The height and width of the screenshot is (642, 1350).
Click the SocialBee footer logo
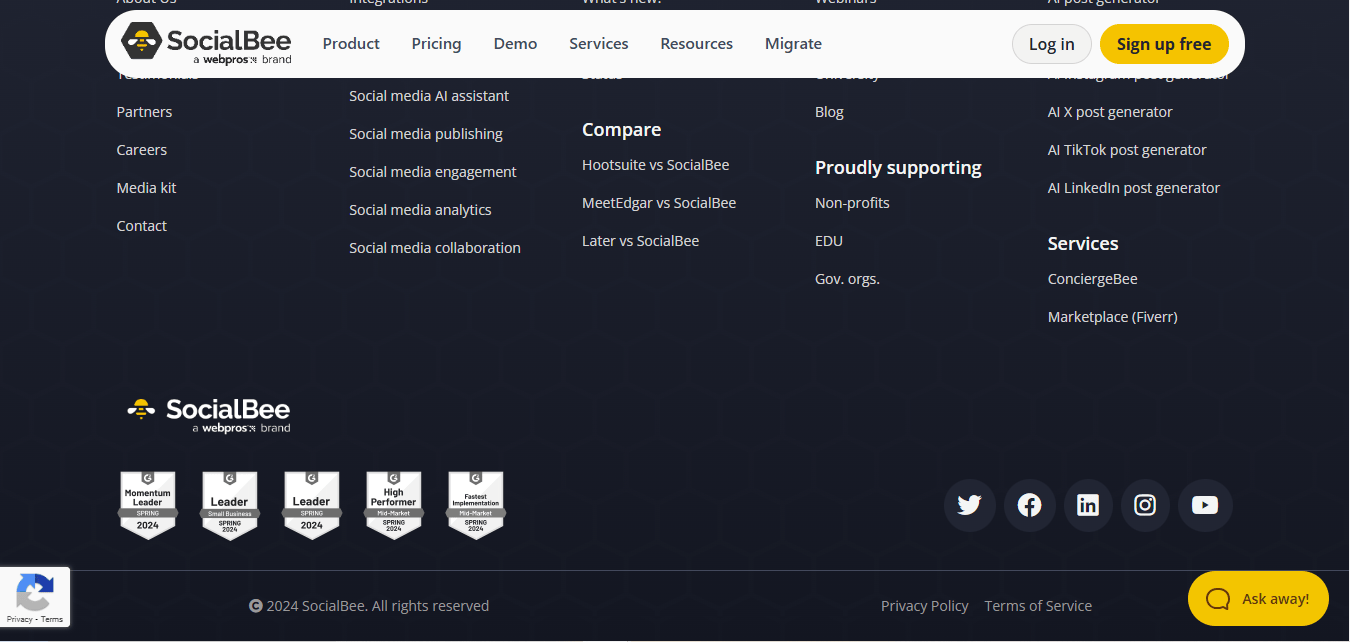208,415
